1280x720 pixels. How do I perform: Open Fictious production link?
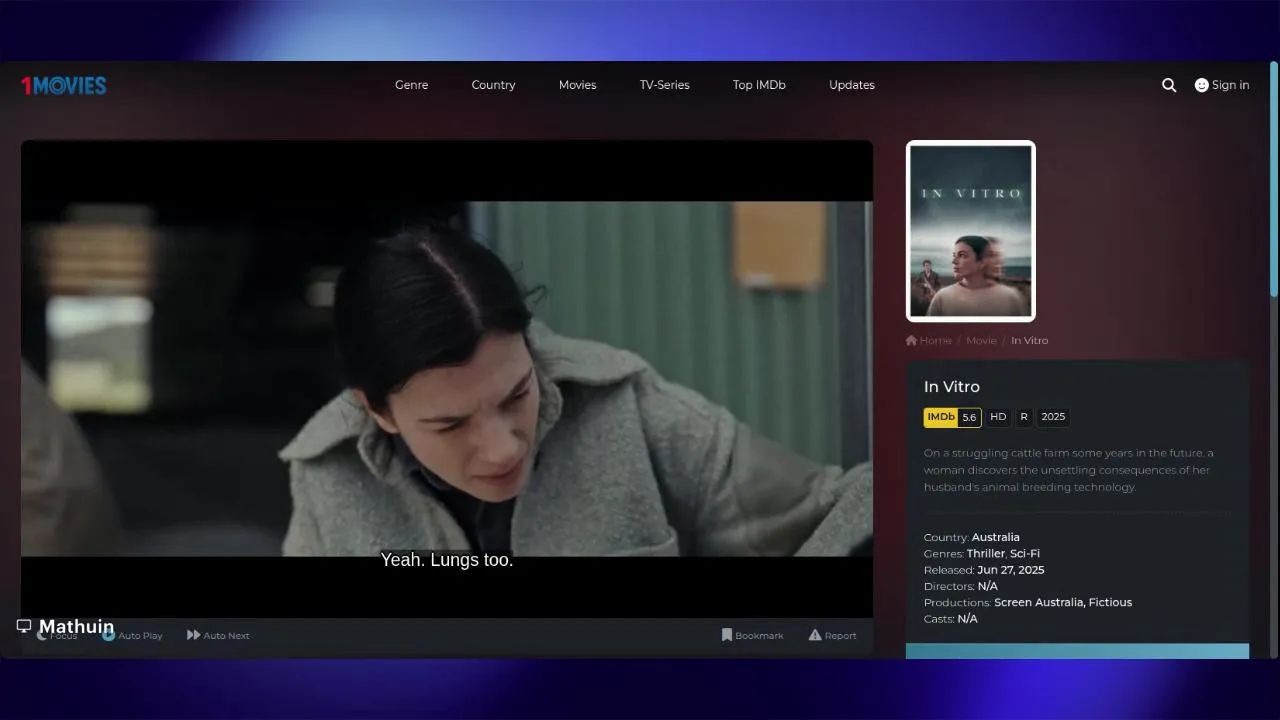[1111, 602]
